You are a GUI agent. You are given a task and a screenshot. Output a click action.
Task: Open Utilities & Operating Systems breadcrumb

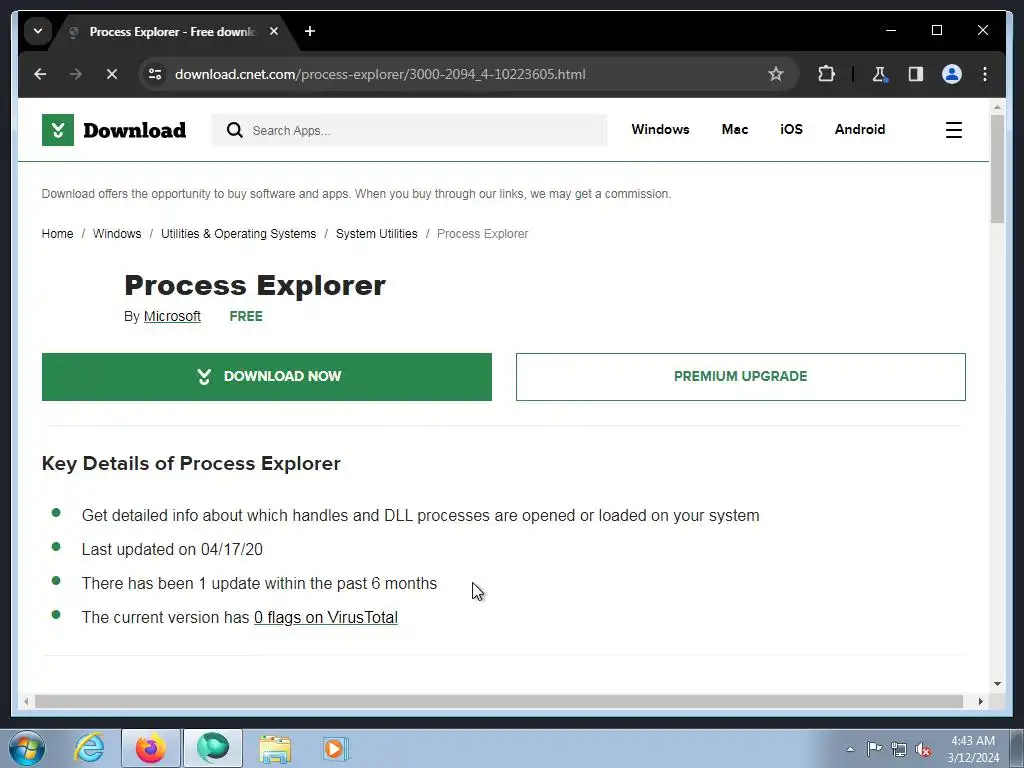click(x=238, y=234)
